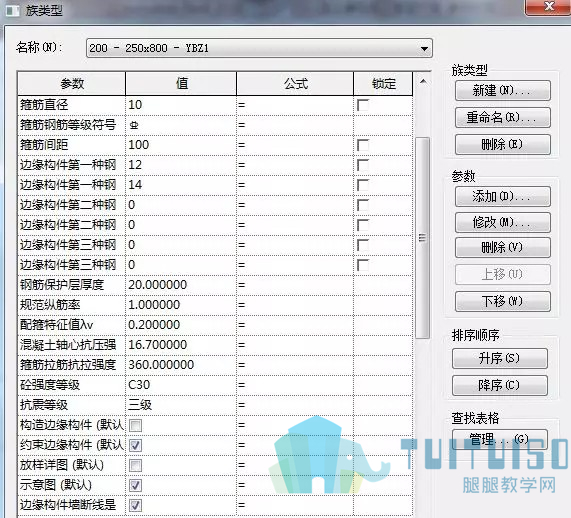Select 箍筋拉筋抗拉强度 value 360.000000
The height and width of the screenshot is (518, 571).
tap(181, 365)
